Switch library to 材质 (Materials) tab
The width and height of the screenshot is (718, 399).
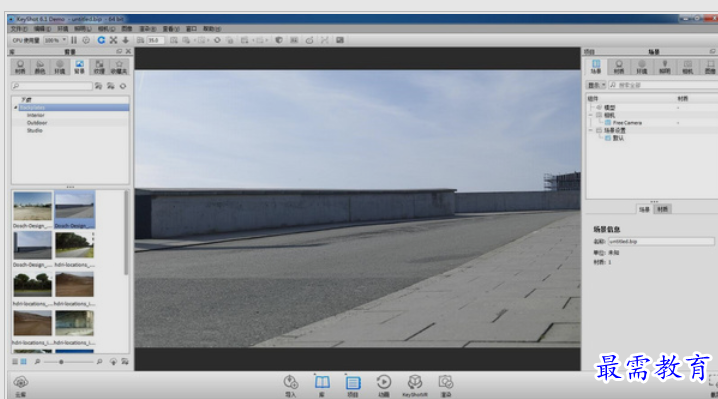click(x=20, y=67)
